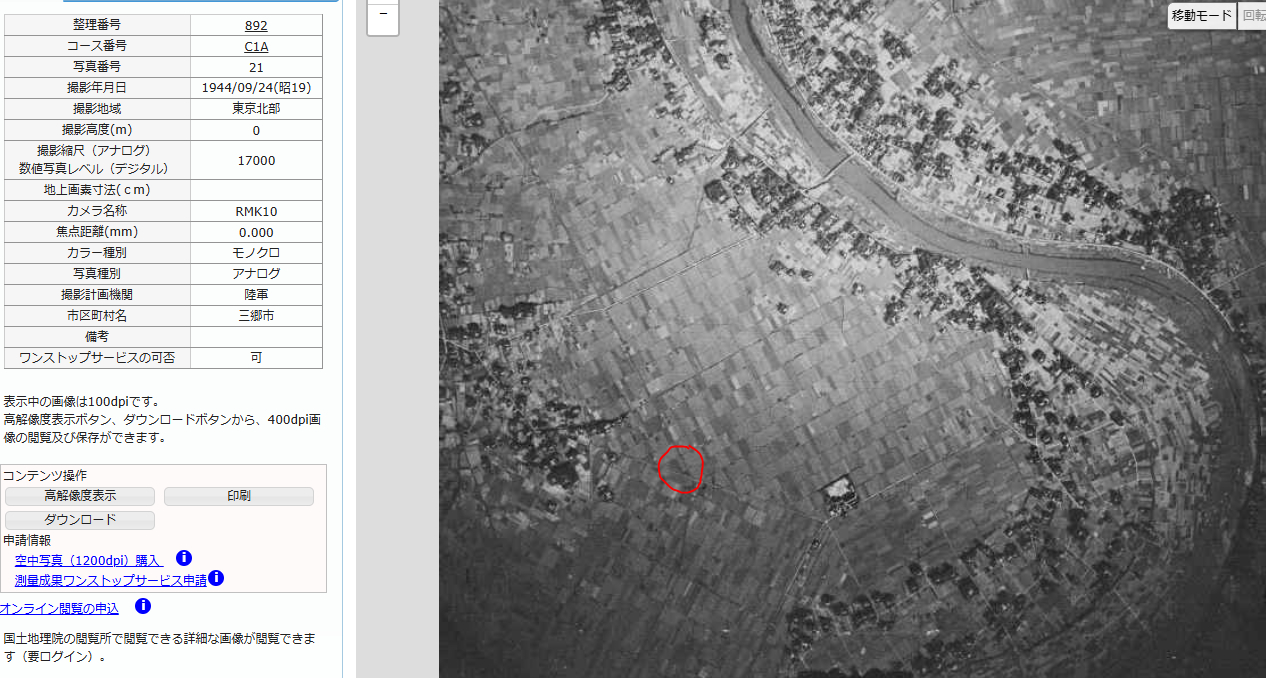This screenshot has height=678, width=1266.
Task: Click info icon beside オンライン閲覧の申込
Action: click(x=143, y=606)
